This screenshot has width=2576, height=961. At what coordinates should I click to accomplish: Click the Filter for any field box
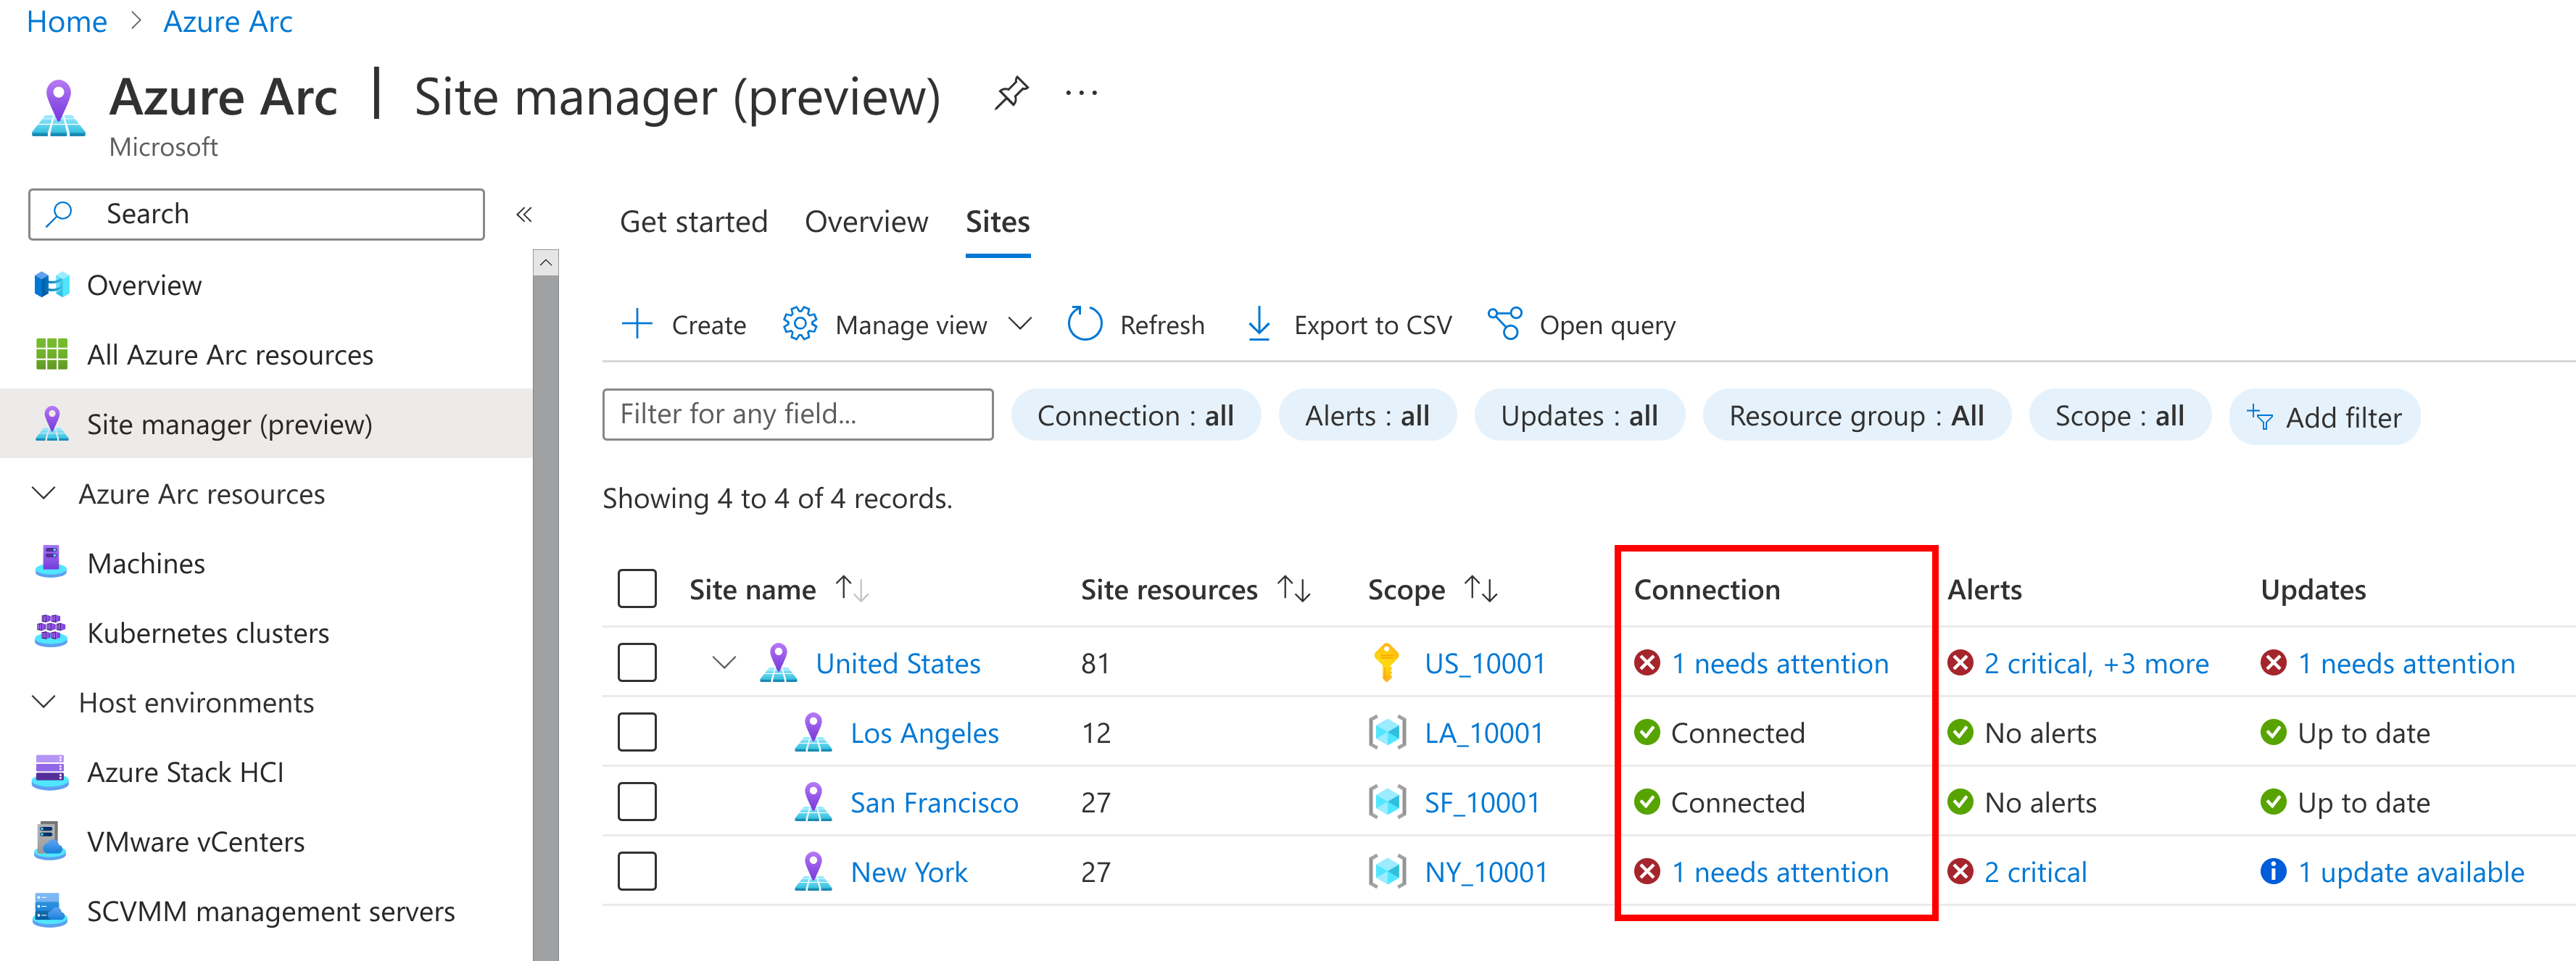tap(797, 414)
